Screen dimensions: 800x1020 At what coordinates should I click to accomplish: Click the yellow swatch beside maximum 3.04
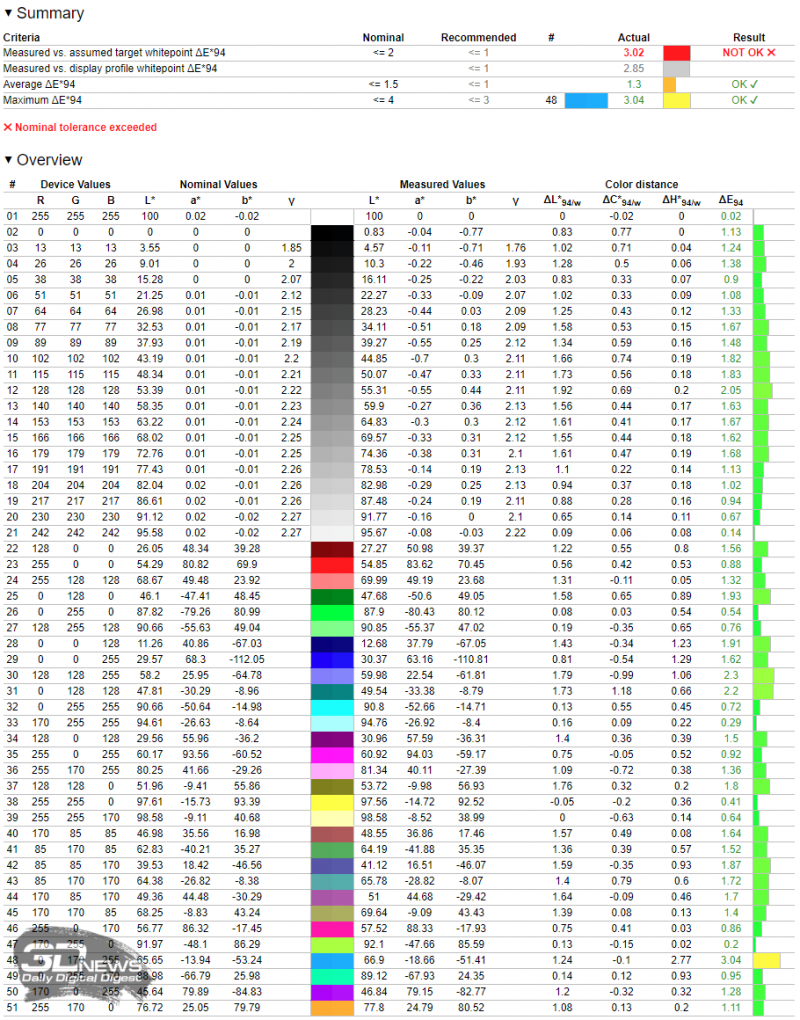(x=676, y=101)
